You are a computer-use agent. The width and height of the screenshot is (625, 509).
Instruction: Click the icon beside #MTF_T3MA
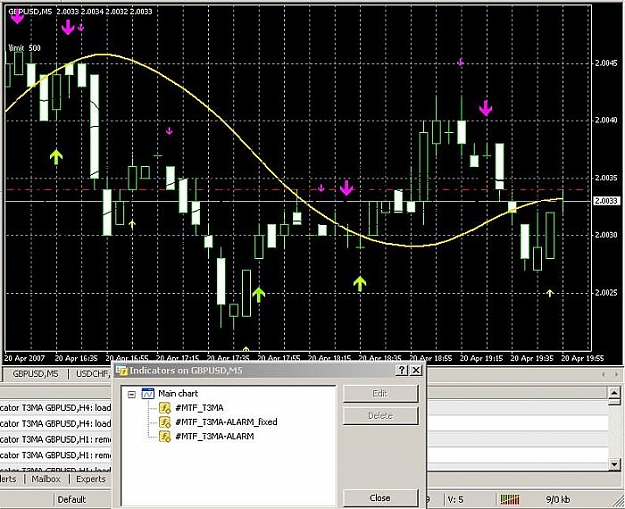[165, 408]
